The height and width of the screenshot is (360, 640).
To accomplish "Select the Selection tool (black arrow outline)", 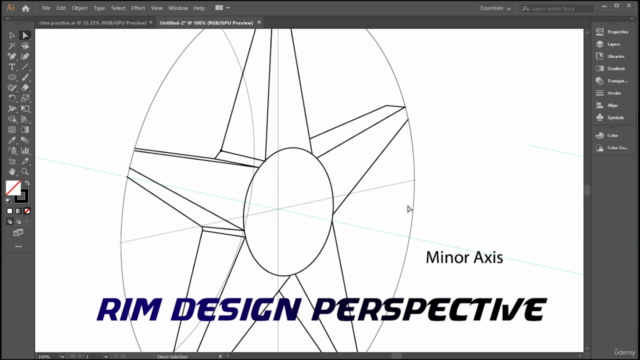I will pos(12,36).
